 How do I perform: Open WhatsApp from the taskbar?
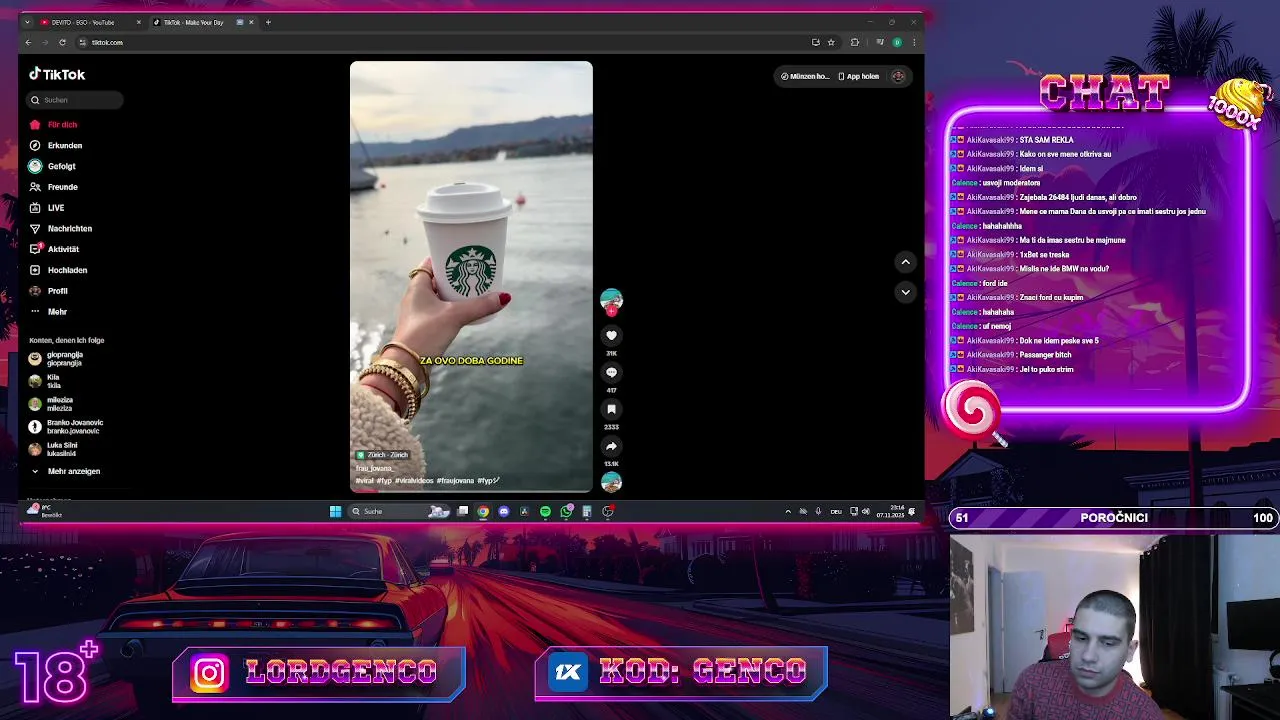[x=566, y=511]
